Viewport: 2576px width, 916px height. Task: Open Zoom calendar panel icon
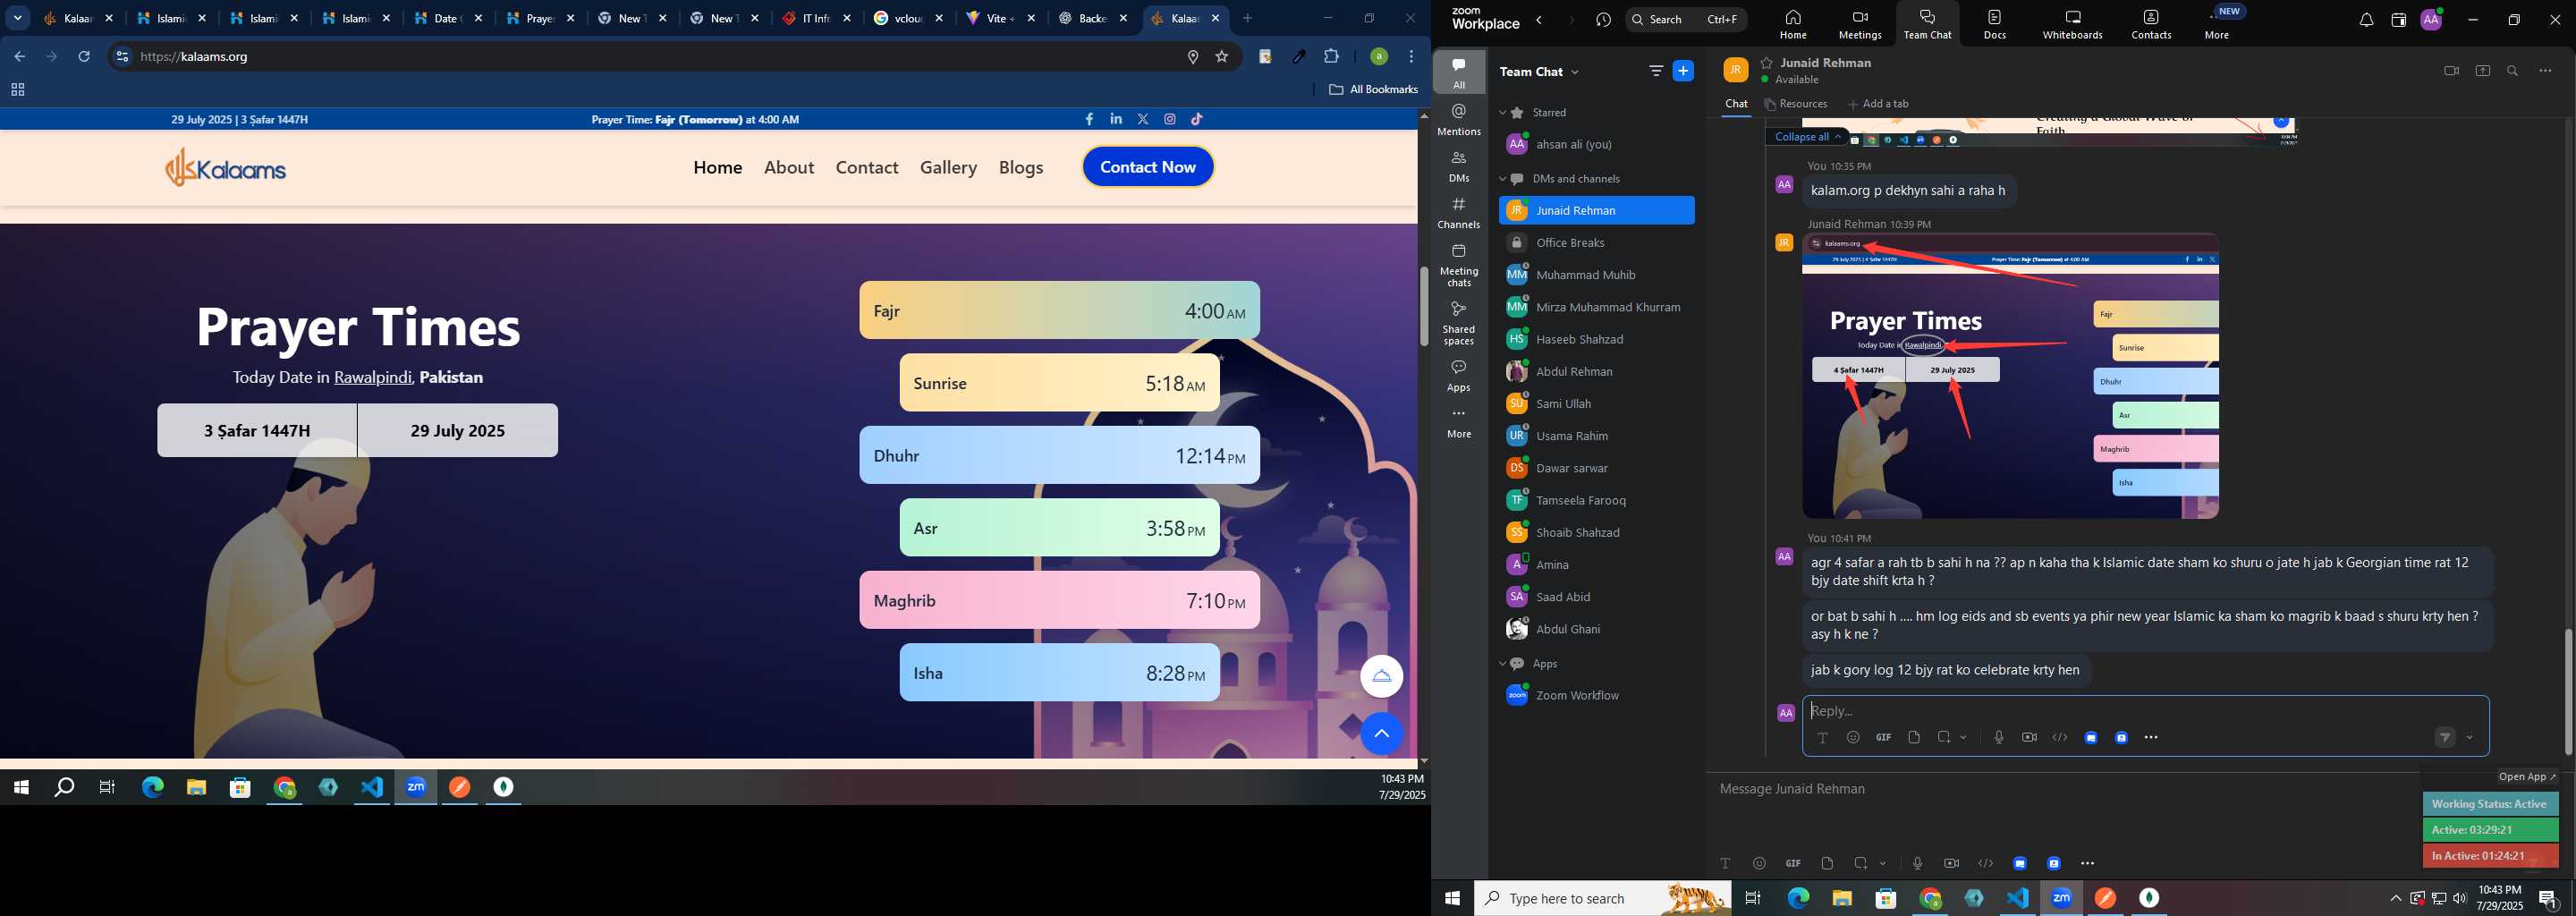[x=2398, y=20]
